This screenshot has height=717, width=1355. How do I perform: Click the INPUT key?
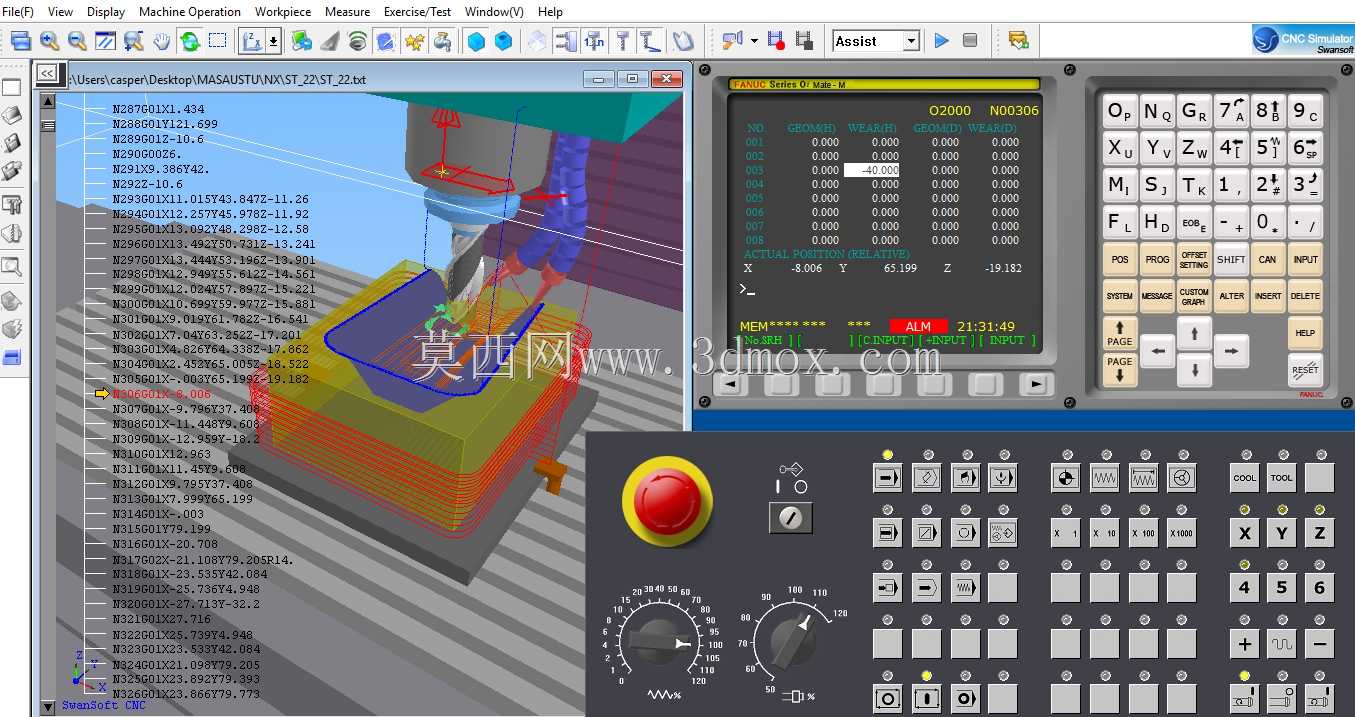pos(1305,259)
